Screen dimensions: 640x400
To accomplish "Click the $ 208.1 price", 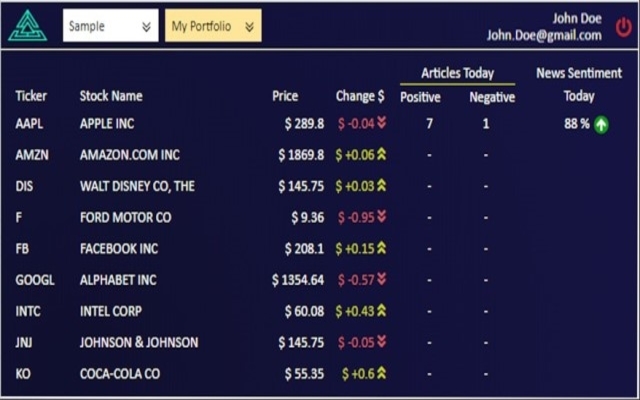I will (x=304, y=249).
